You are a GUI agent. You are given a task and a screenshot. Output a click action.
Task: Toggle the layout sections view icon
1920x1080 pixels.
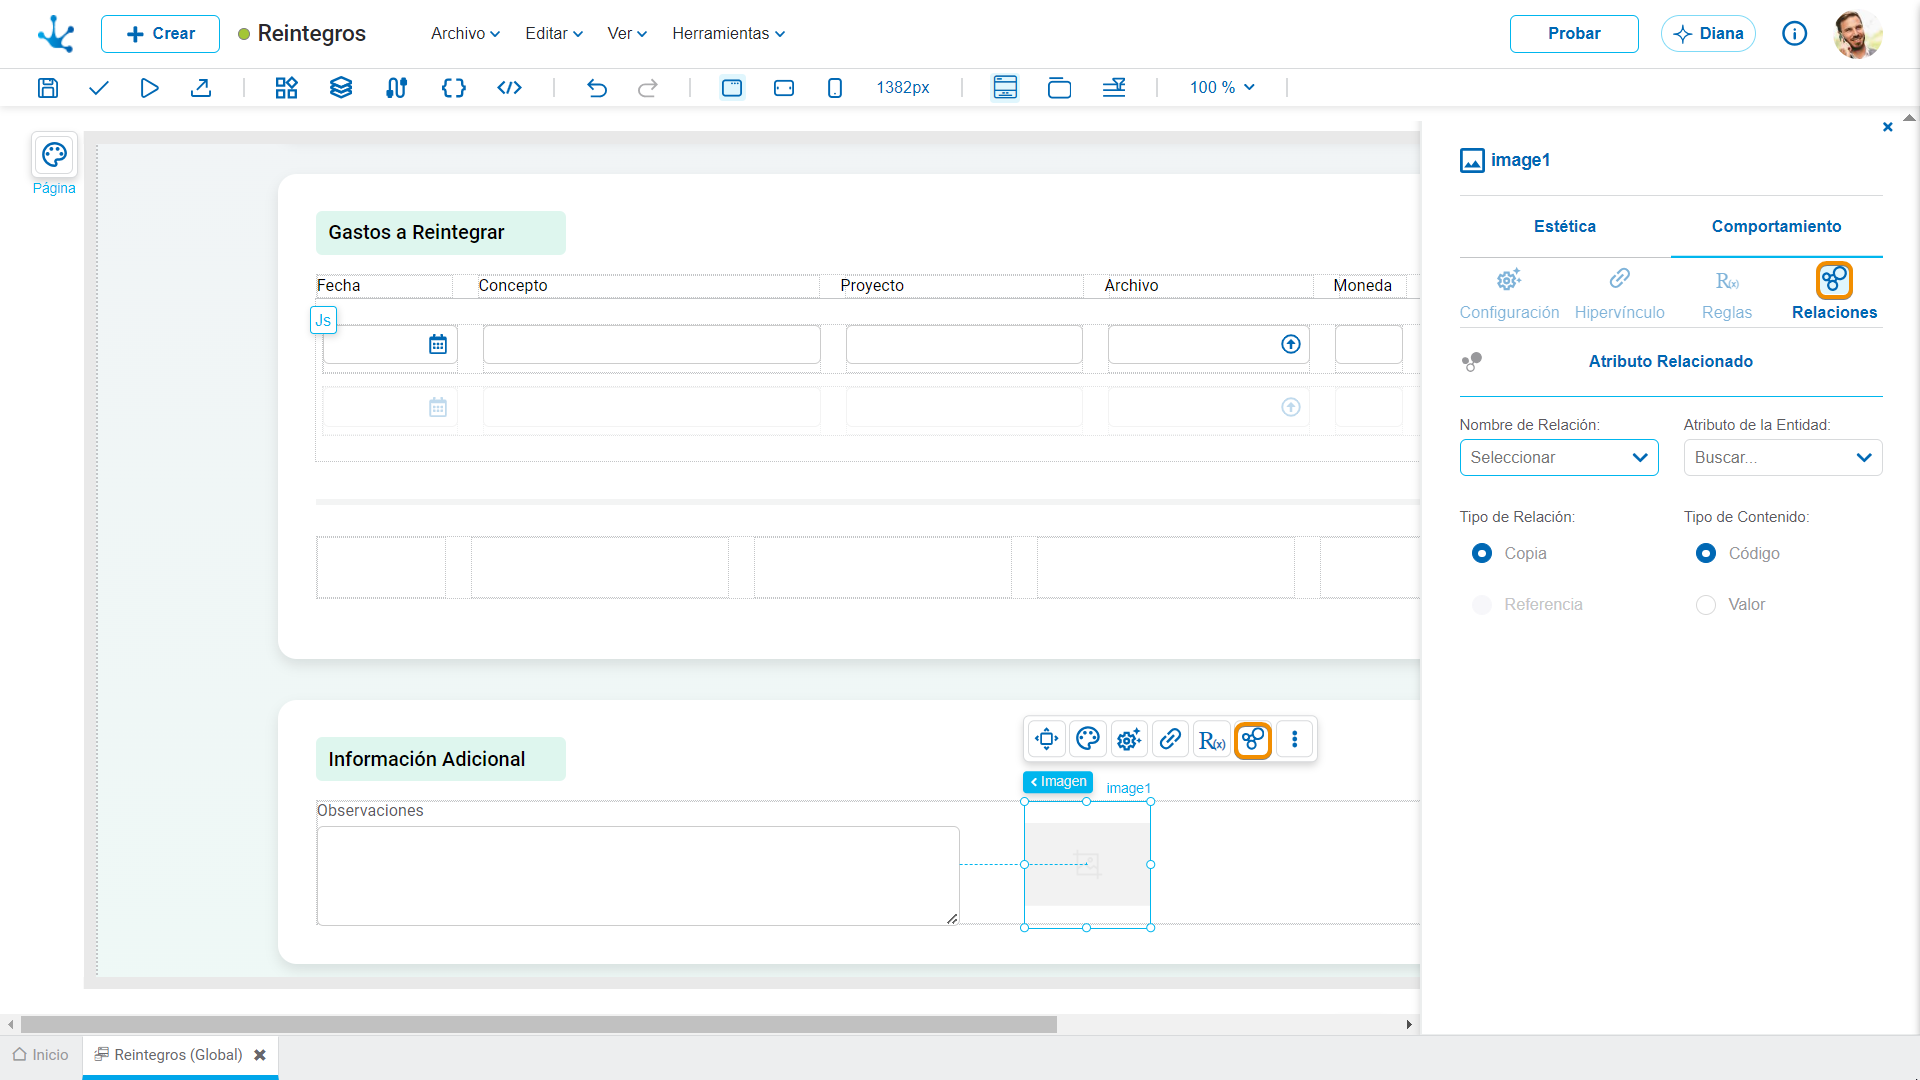coord(1005,88)
